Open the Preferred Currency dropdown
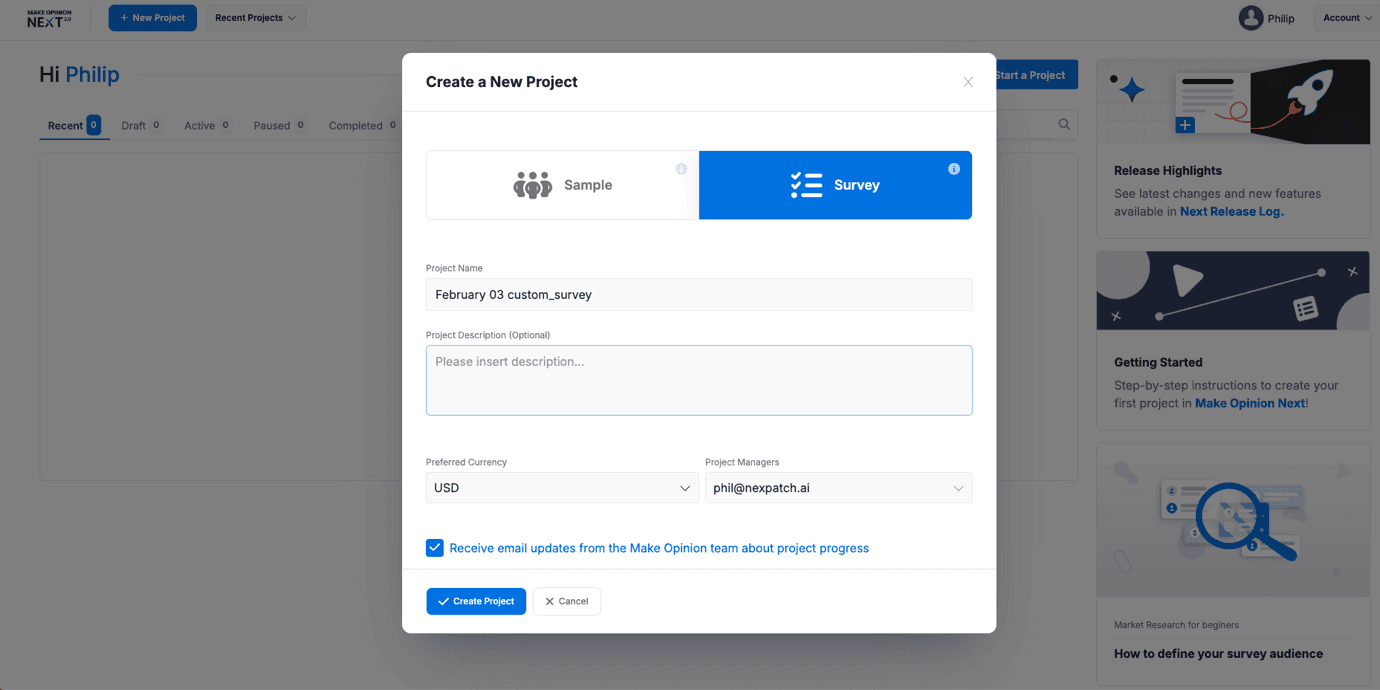The height and width of the screenshot is (690, 1380). pos(562,488)
